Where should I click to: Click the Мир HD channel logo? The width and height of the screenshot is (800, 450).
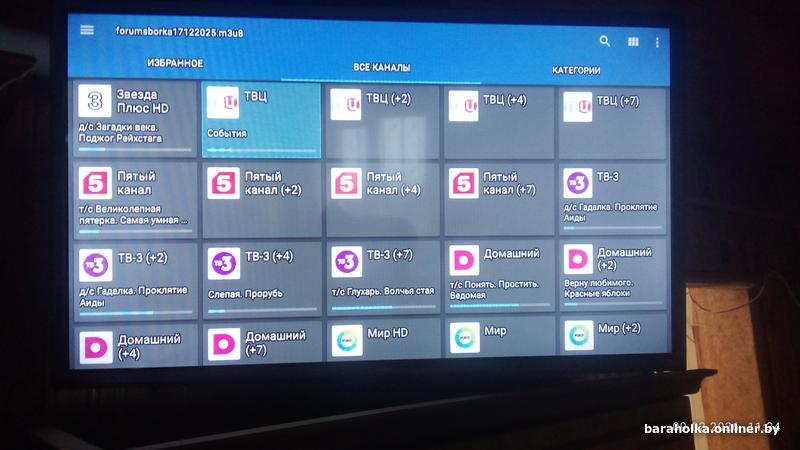[347, 340]
